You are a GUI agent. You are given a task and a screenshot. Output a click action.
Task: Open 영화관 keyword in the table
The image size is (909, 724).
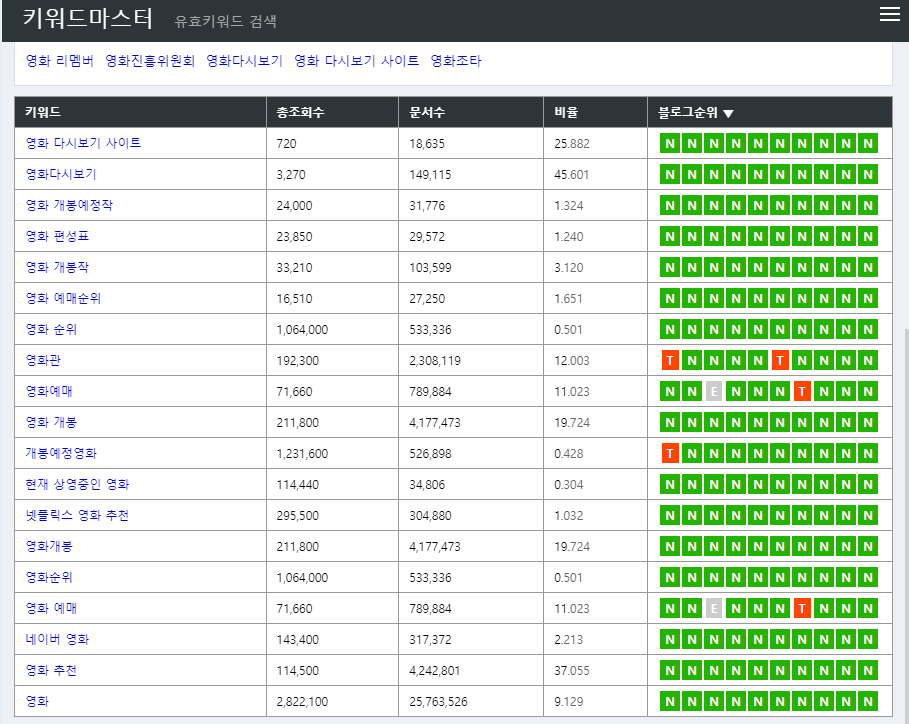(x=43, y=361)
